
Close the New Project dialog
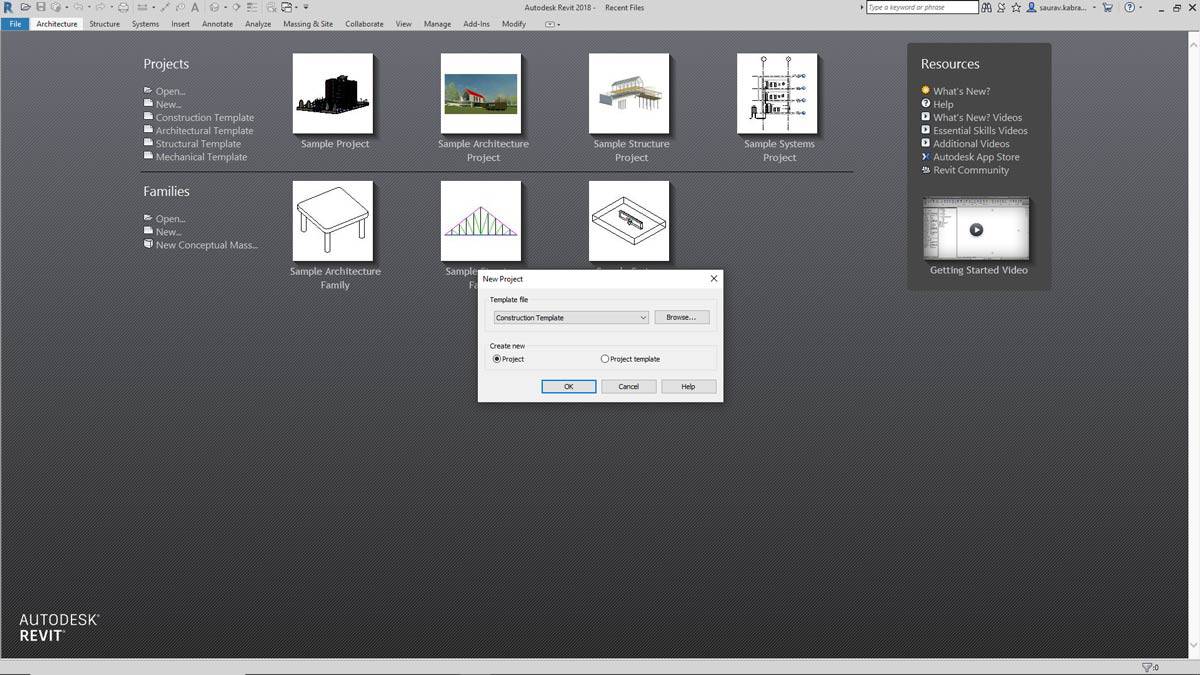[x=713, y=278]
